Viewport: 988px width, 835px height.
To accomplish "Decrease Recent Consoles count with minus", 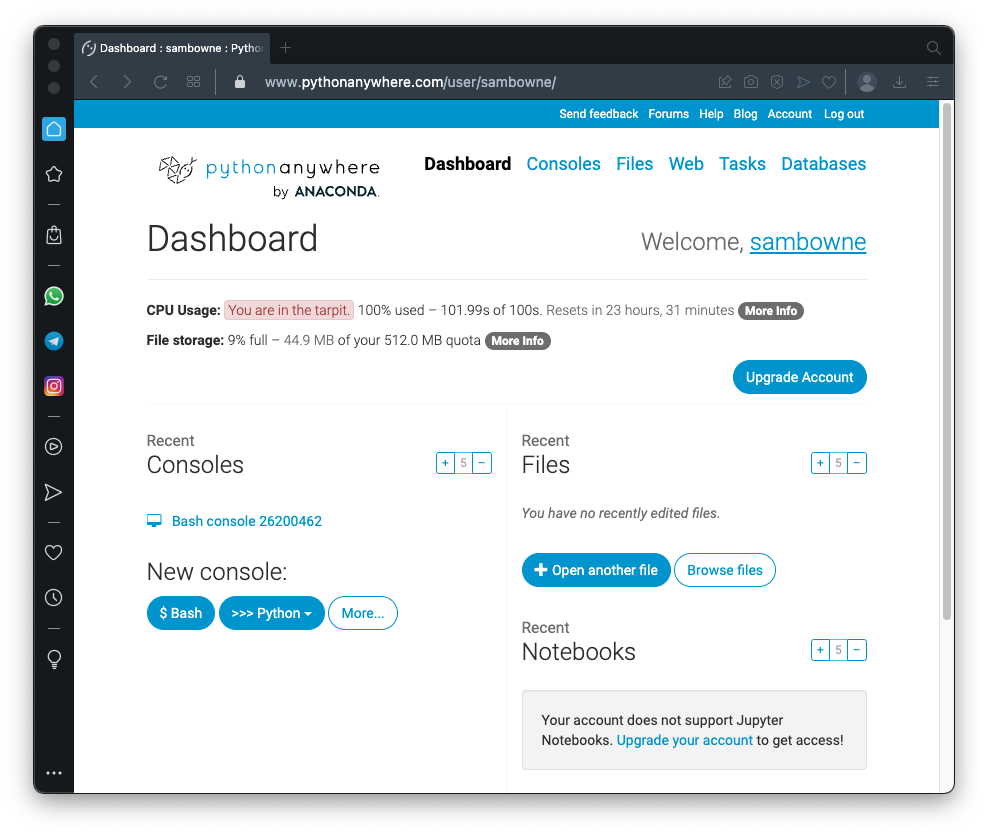I will click(x=482, y=463).
